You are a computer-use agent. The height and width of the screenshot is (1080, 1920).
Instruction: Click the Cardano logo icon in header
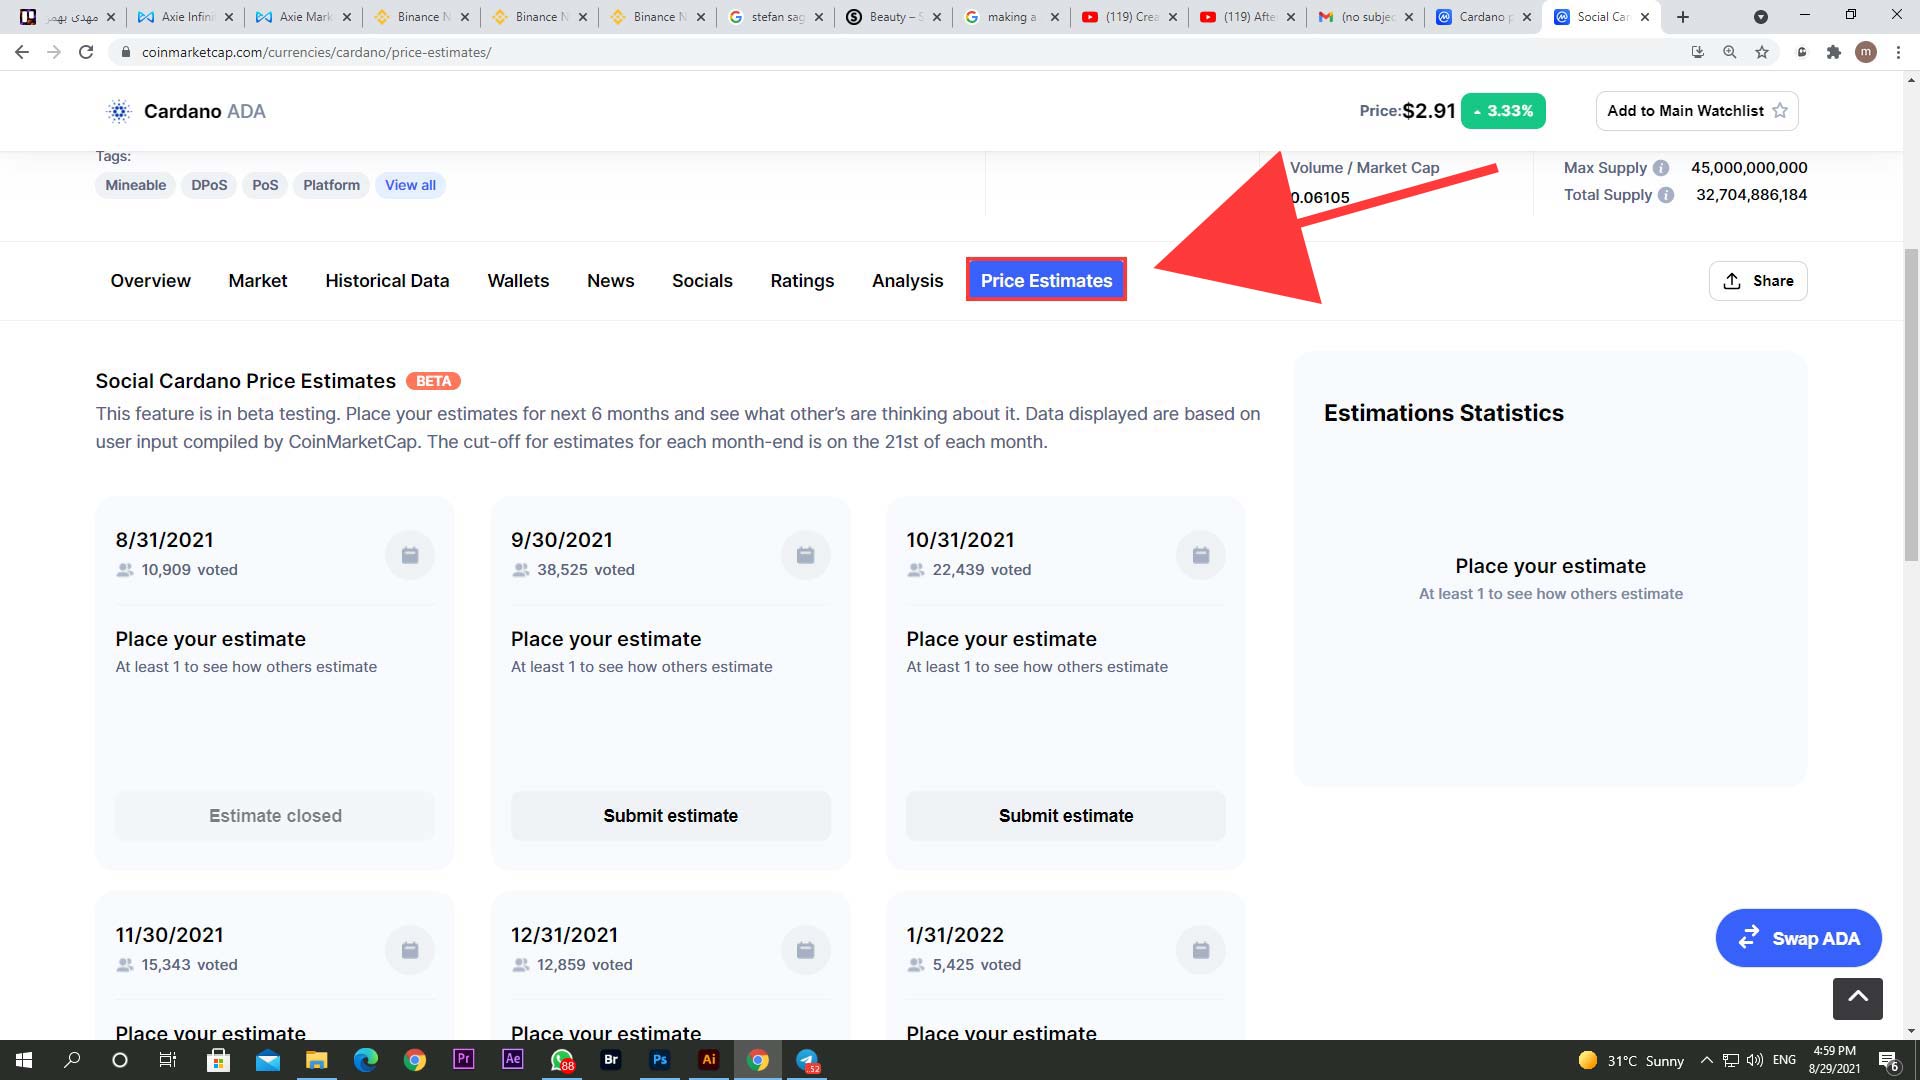coord(119,111)
